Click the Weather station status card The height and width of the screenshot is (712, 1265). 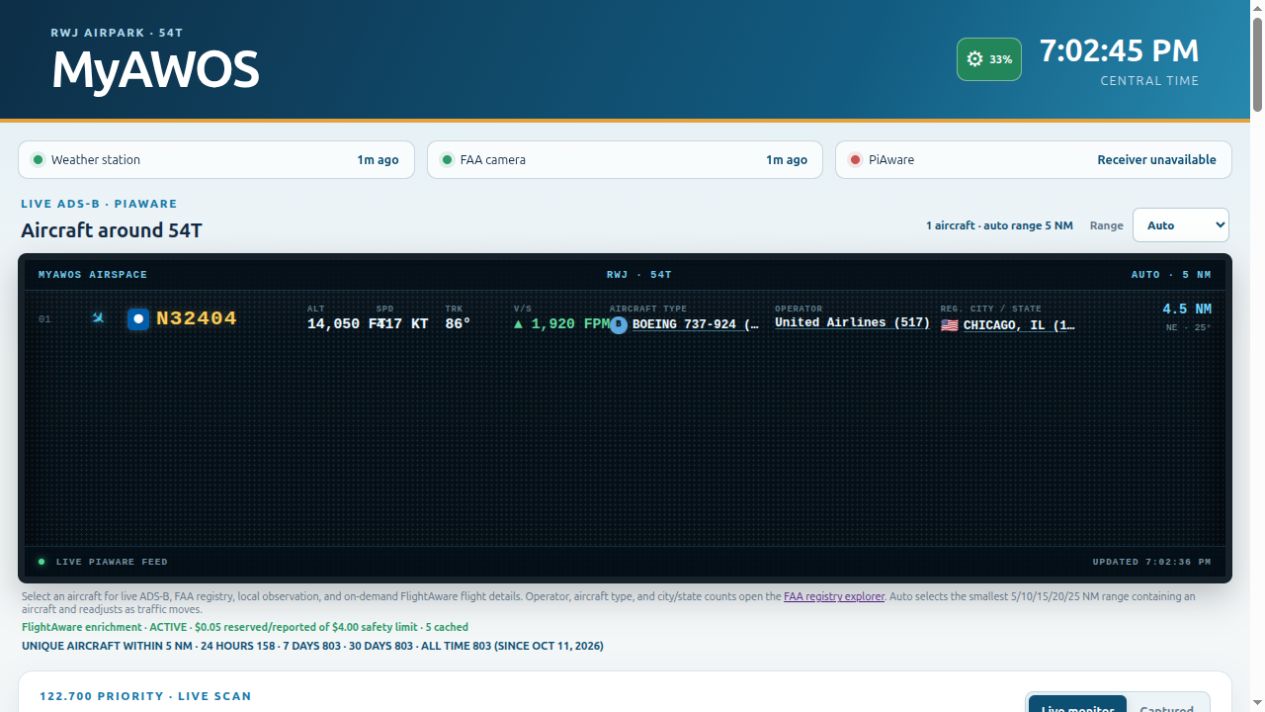(x=216, y=160)
